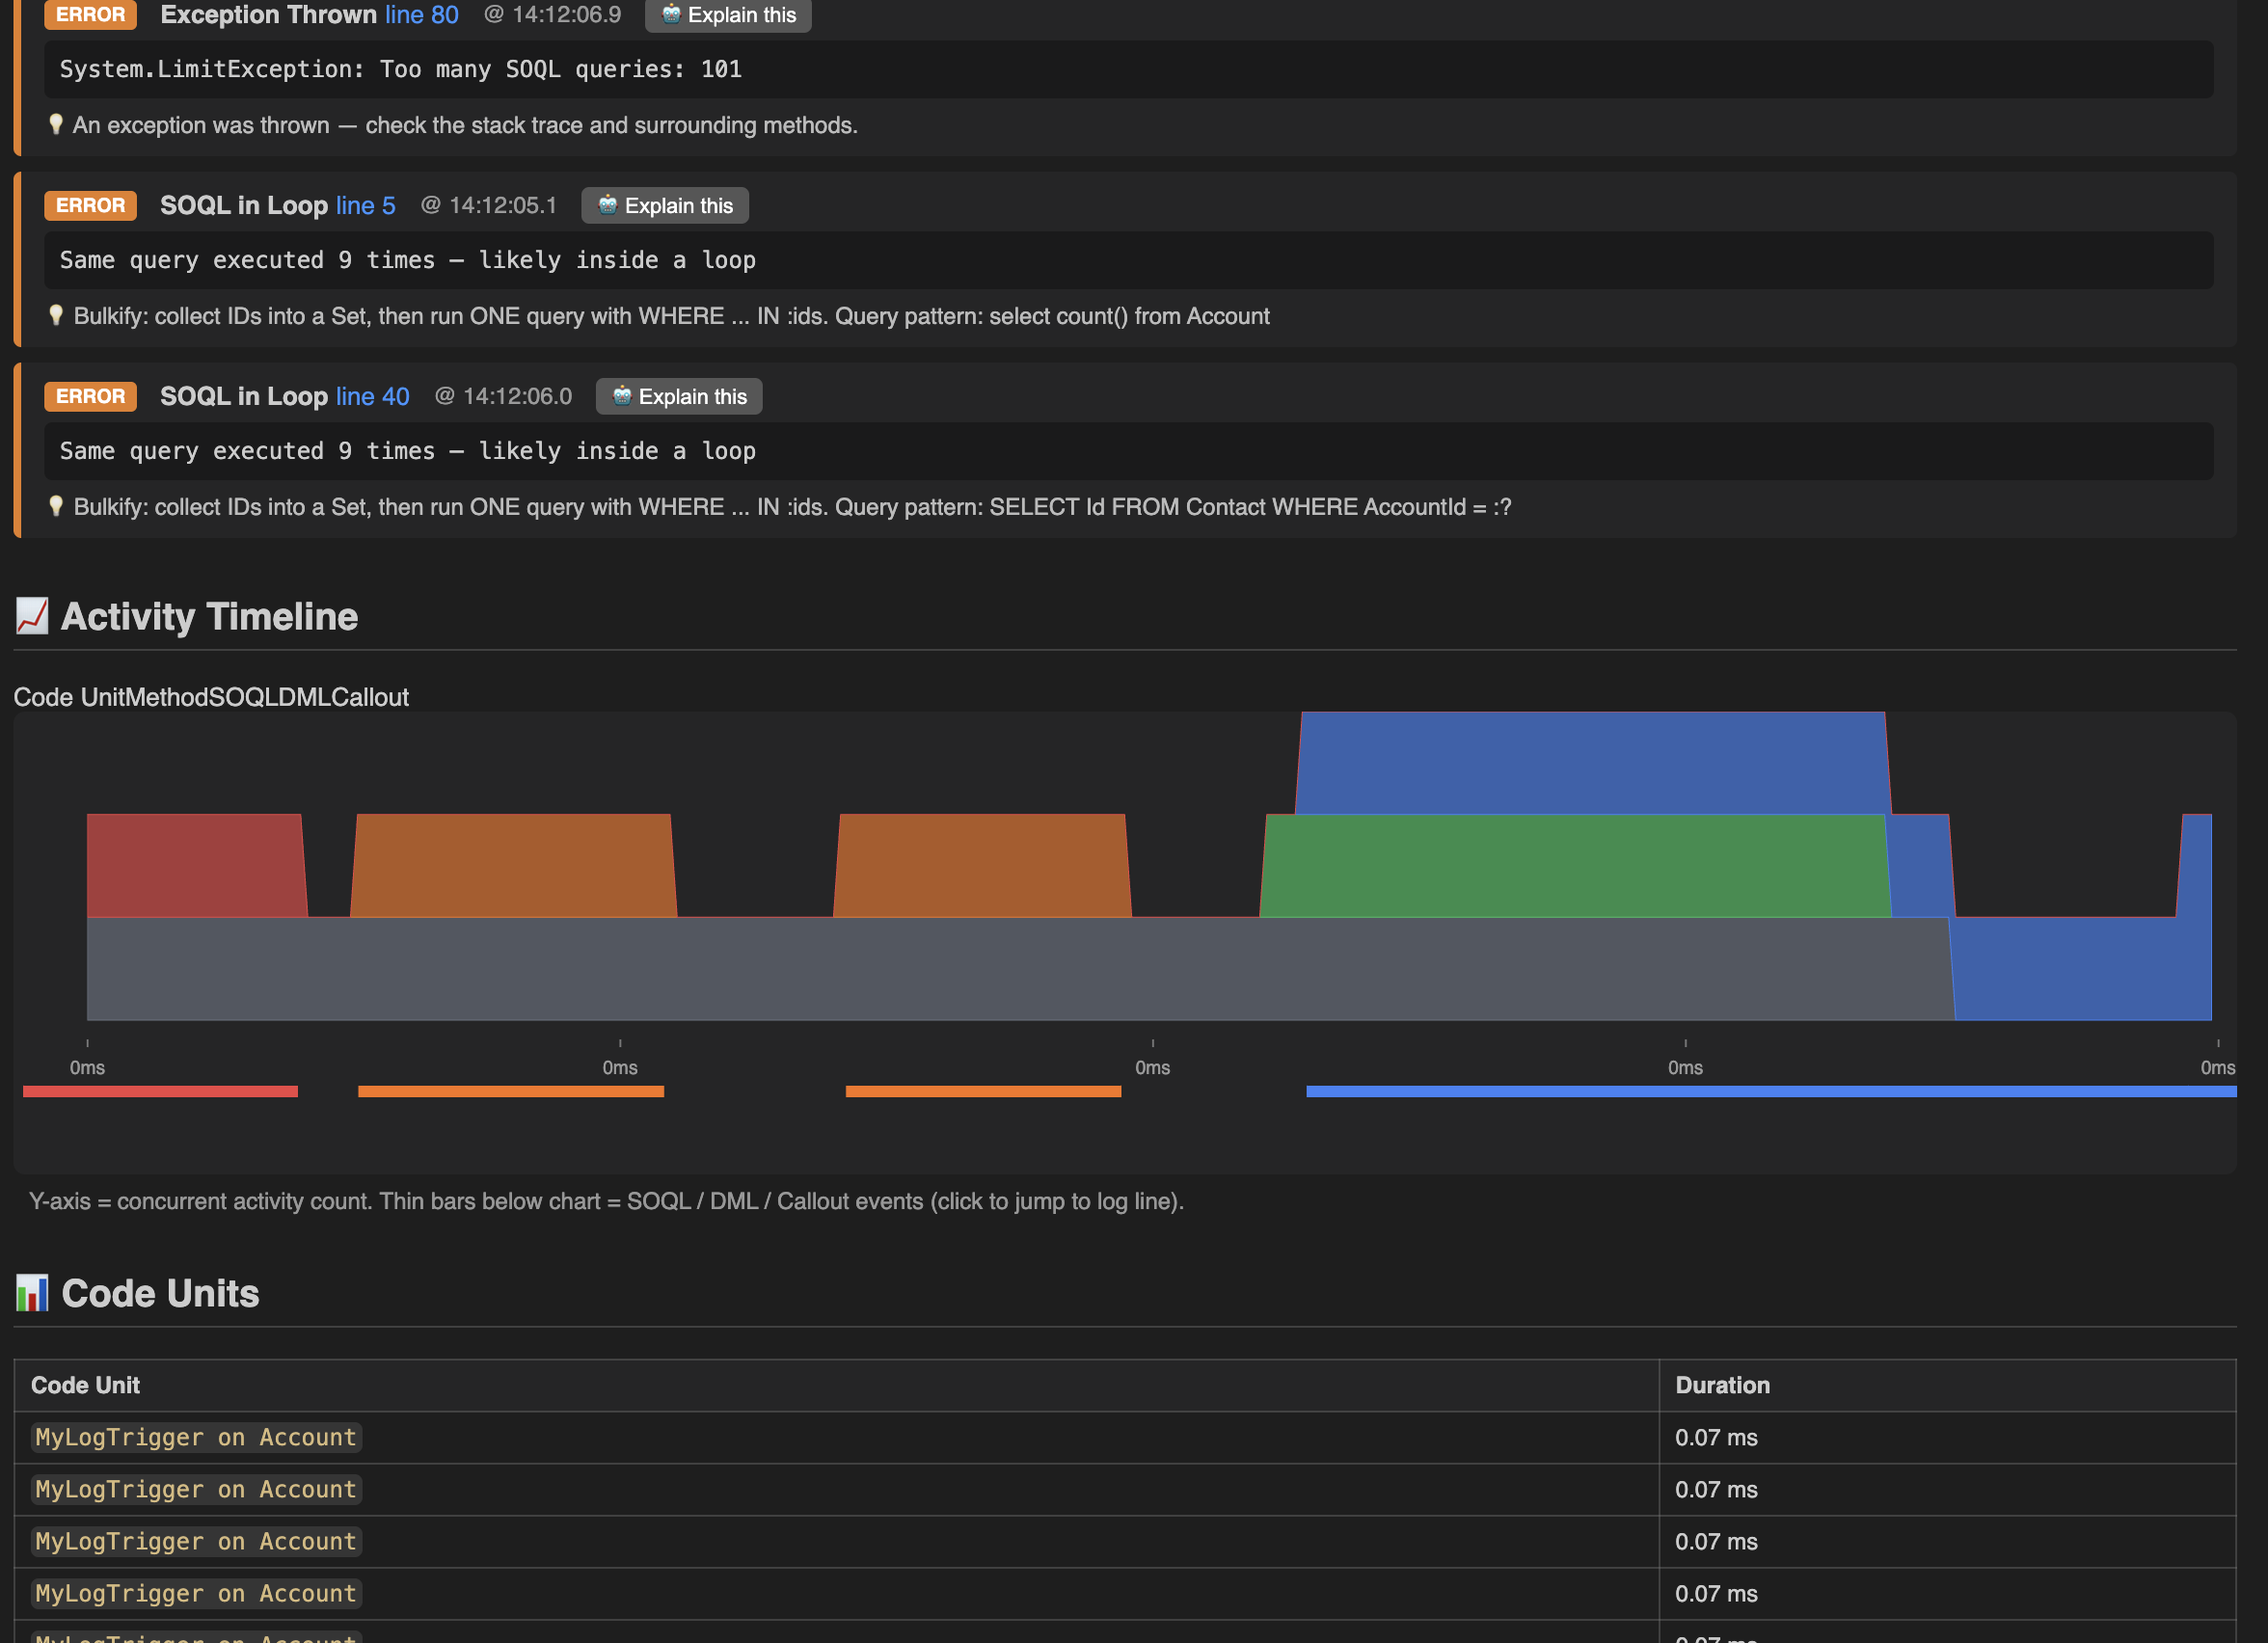The width and height of the screenshot is (2268, 1643).
Task: Click ERROR badge on SOQL in Loop line 5
Action: pos(90,205)
